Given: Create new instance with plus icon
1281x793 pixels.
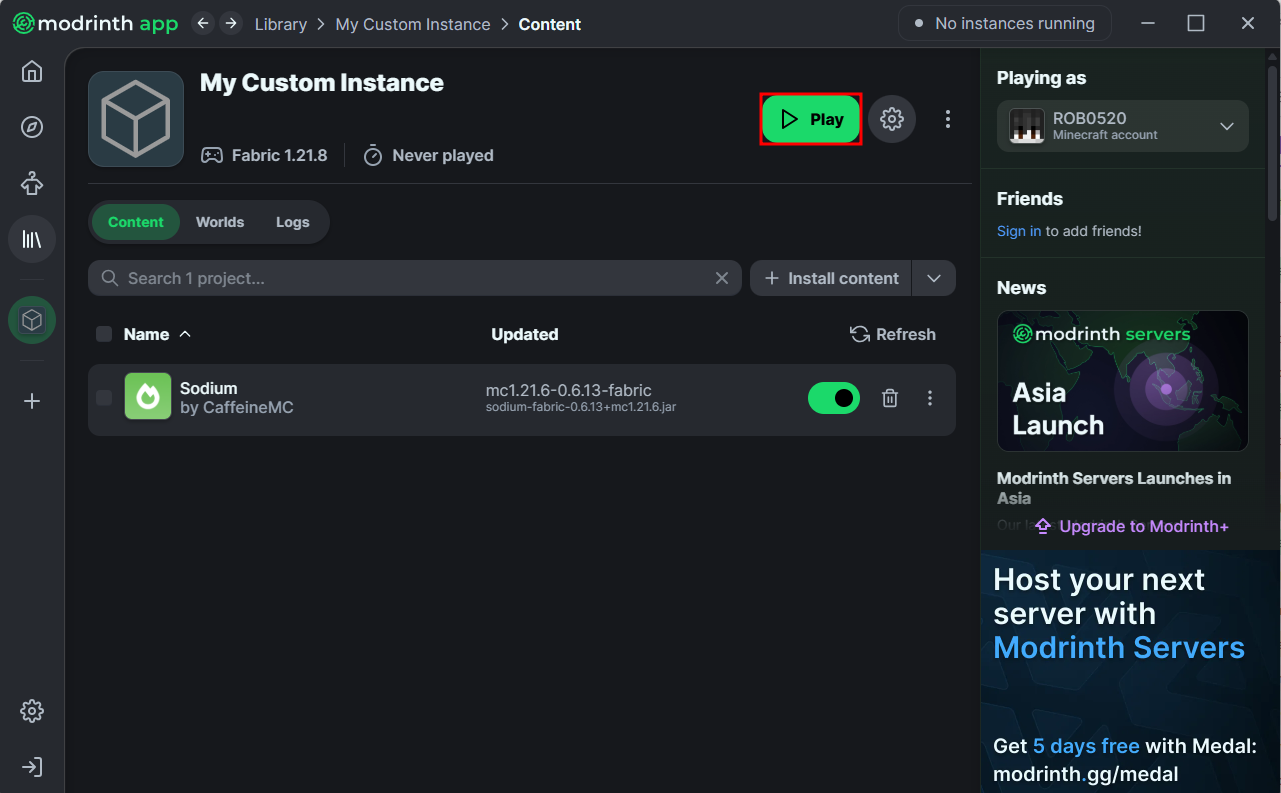Looking at the screenshot, I should pos(32,401).
